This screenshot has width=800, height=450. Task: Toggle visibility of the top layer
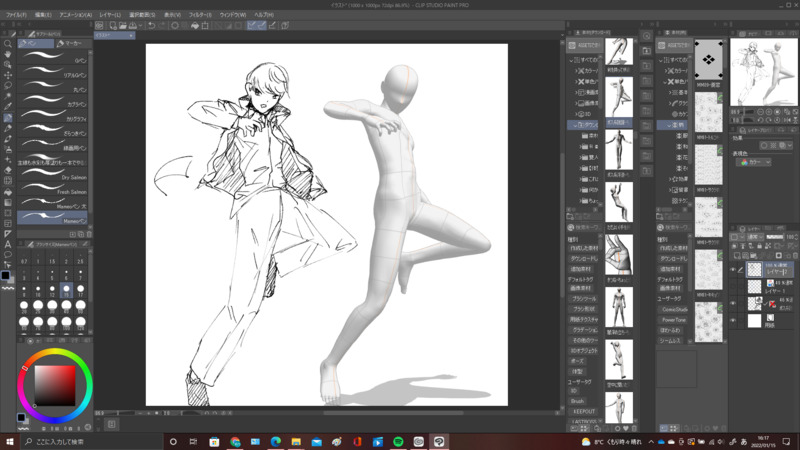733,270
